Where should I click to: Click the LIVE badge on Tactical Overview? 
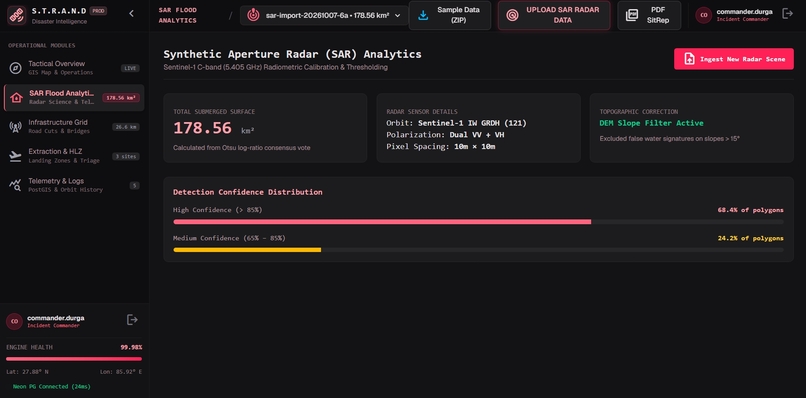pyautogui.click(x=130, y=68)
